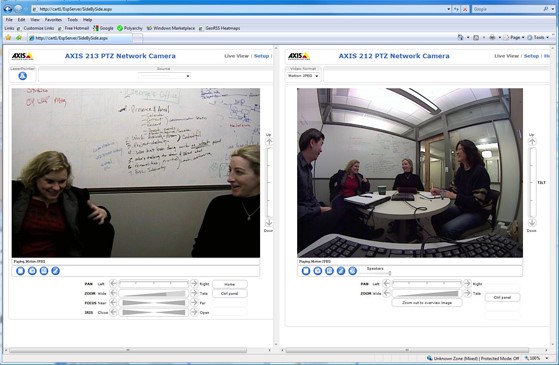Click the Home page icon in command bar
This screenshot has height=365, width=559.
460,37
